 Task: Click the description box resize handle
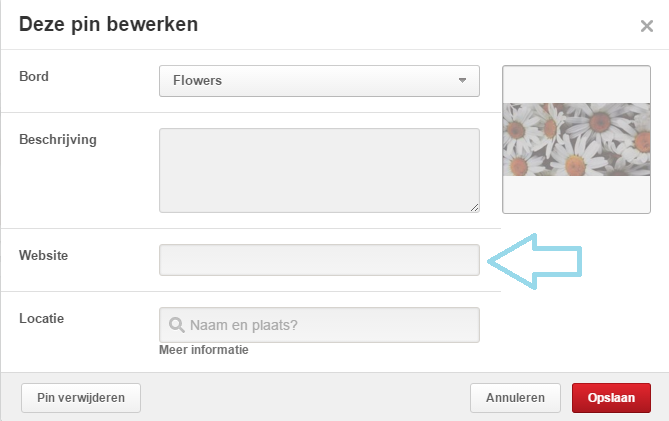point(474,207)
